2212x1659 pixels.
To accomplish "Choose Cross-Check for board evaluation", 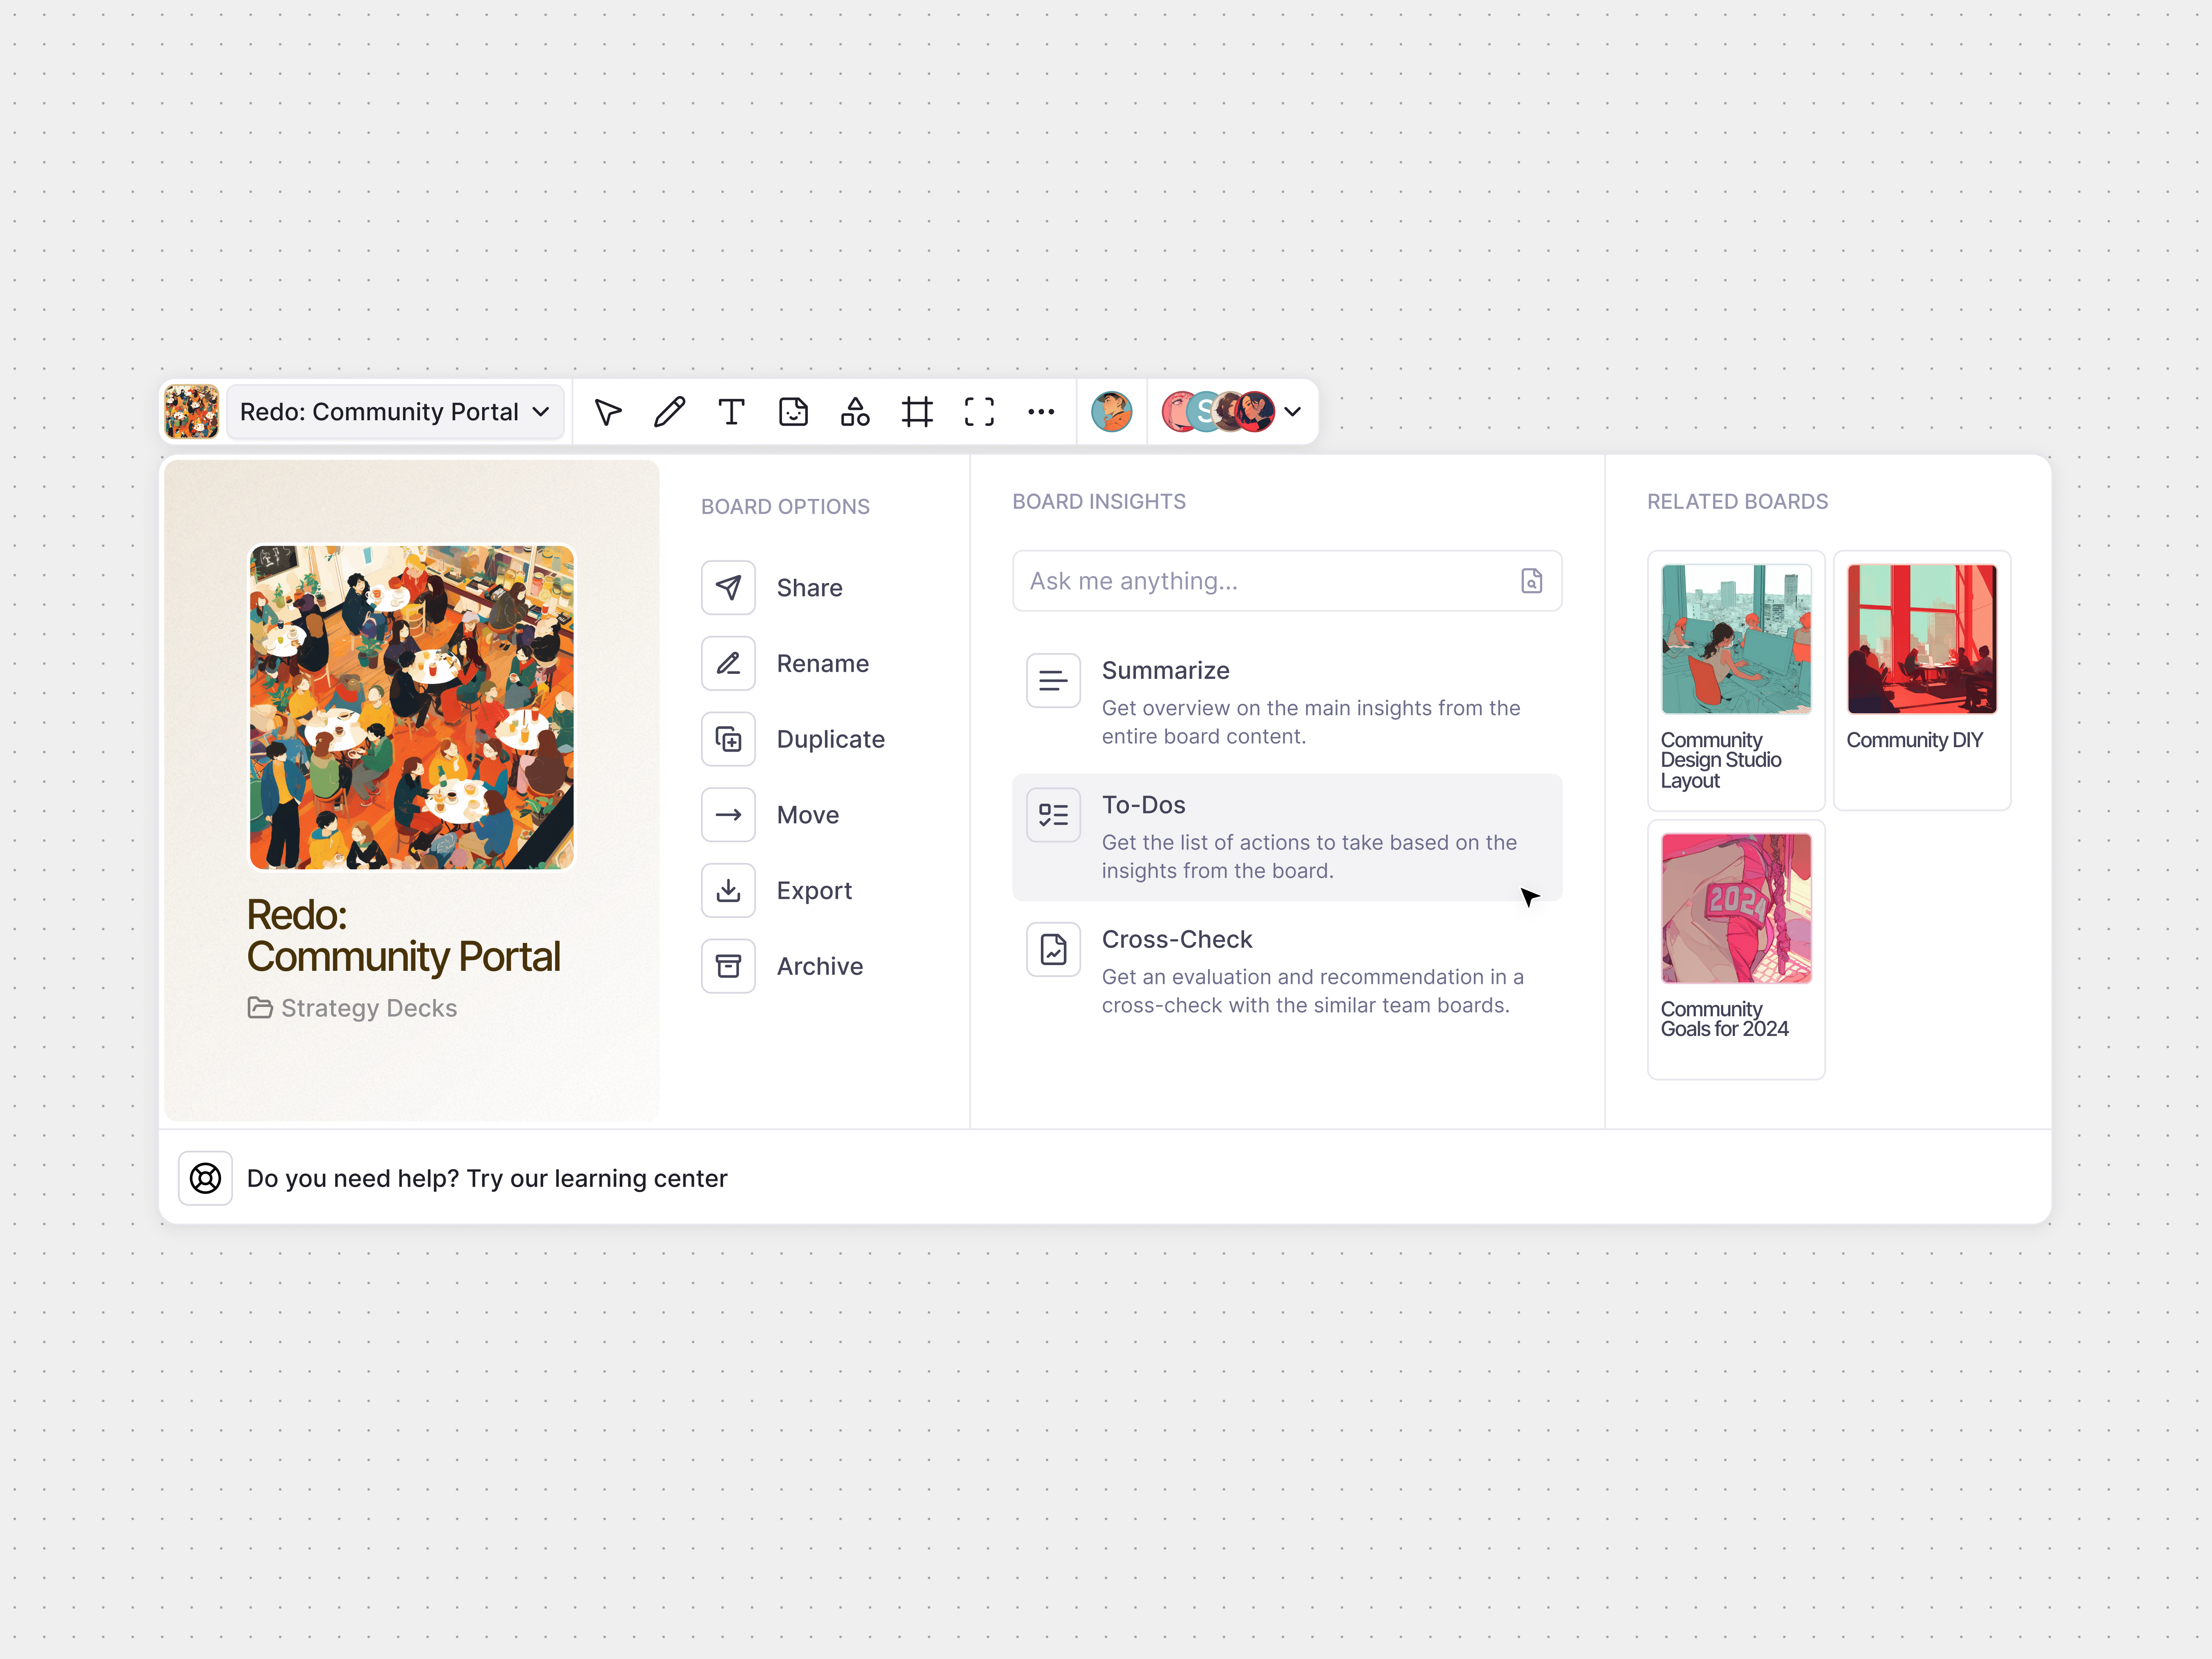I will click(x=1177, y=939).
